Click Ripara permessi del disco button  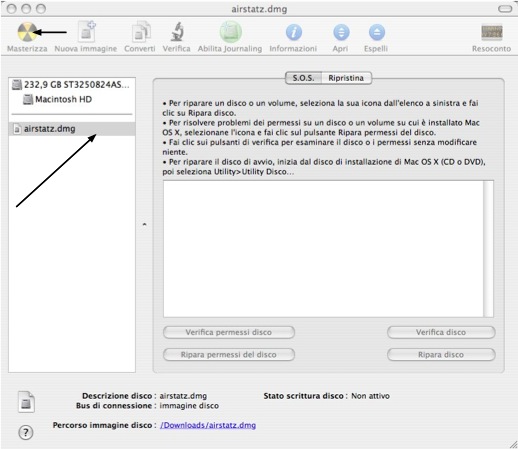[x=229, y=355]
